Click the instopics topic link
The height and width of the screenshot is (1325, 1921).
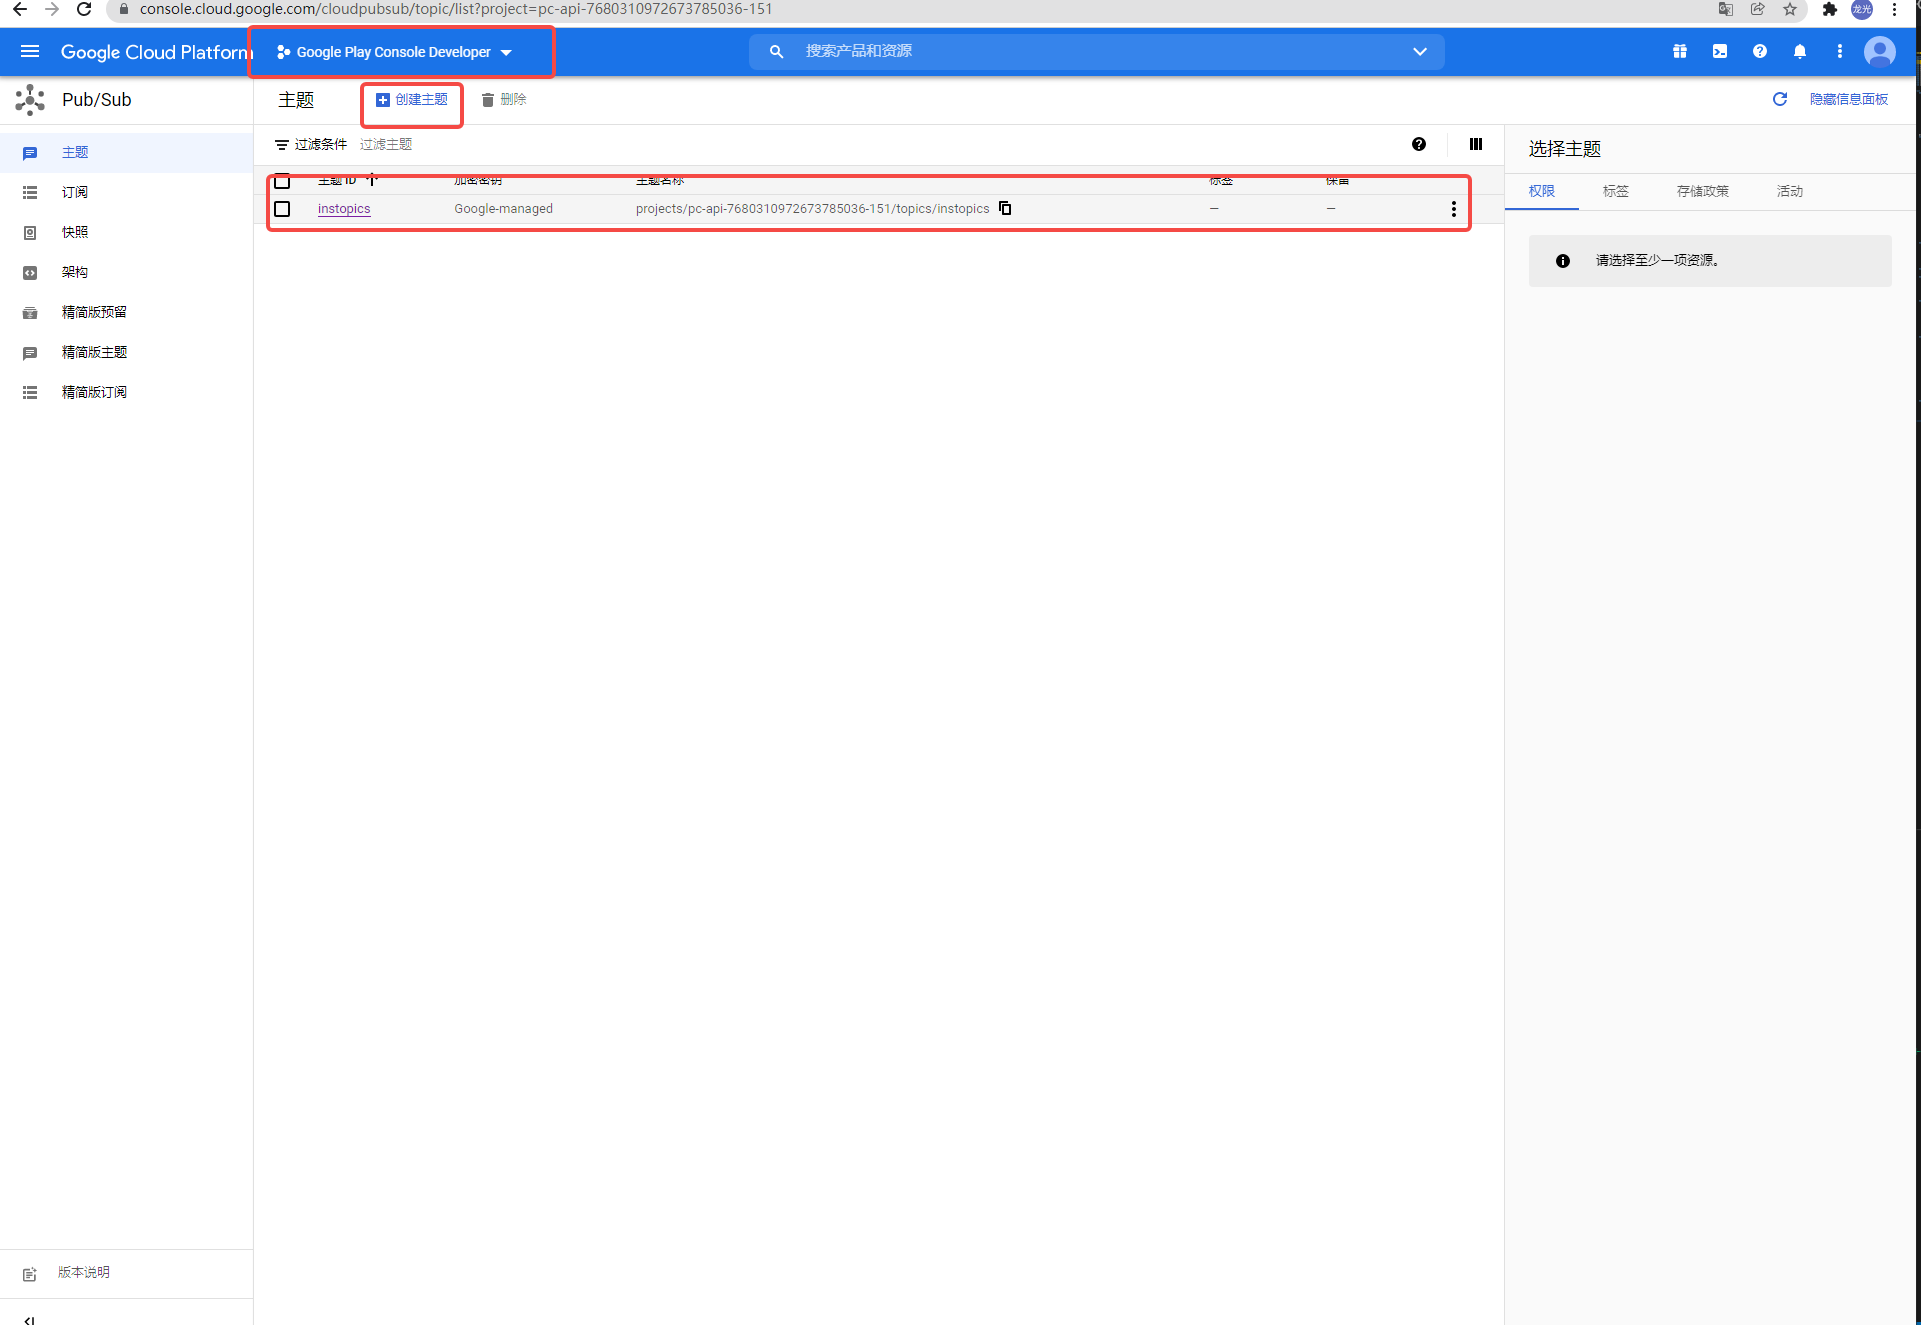[x=343, y=207]
